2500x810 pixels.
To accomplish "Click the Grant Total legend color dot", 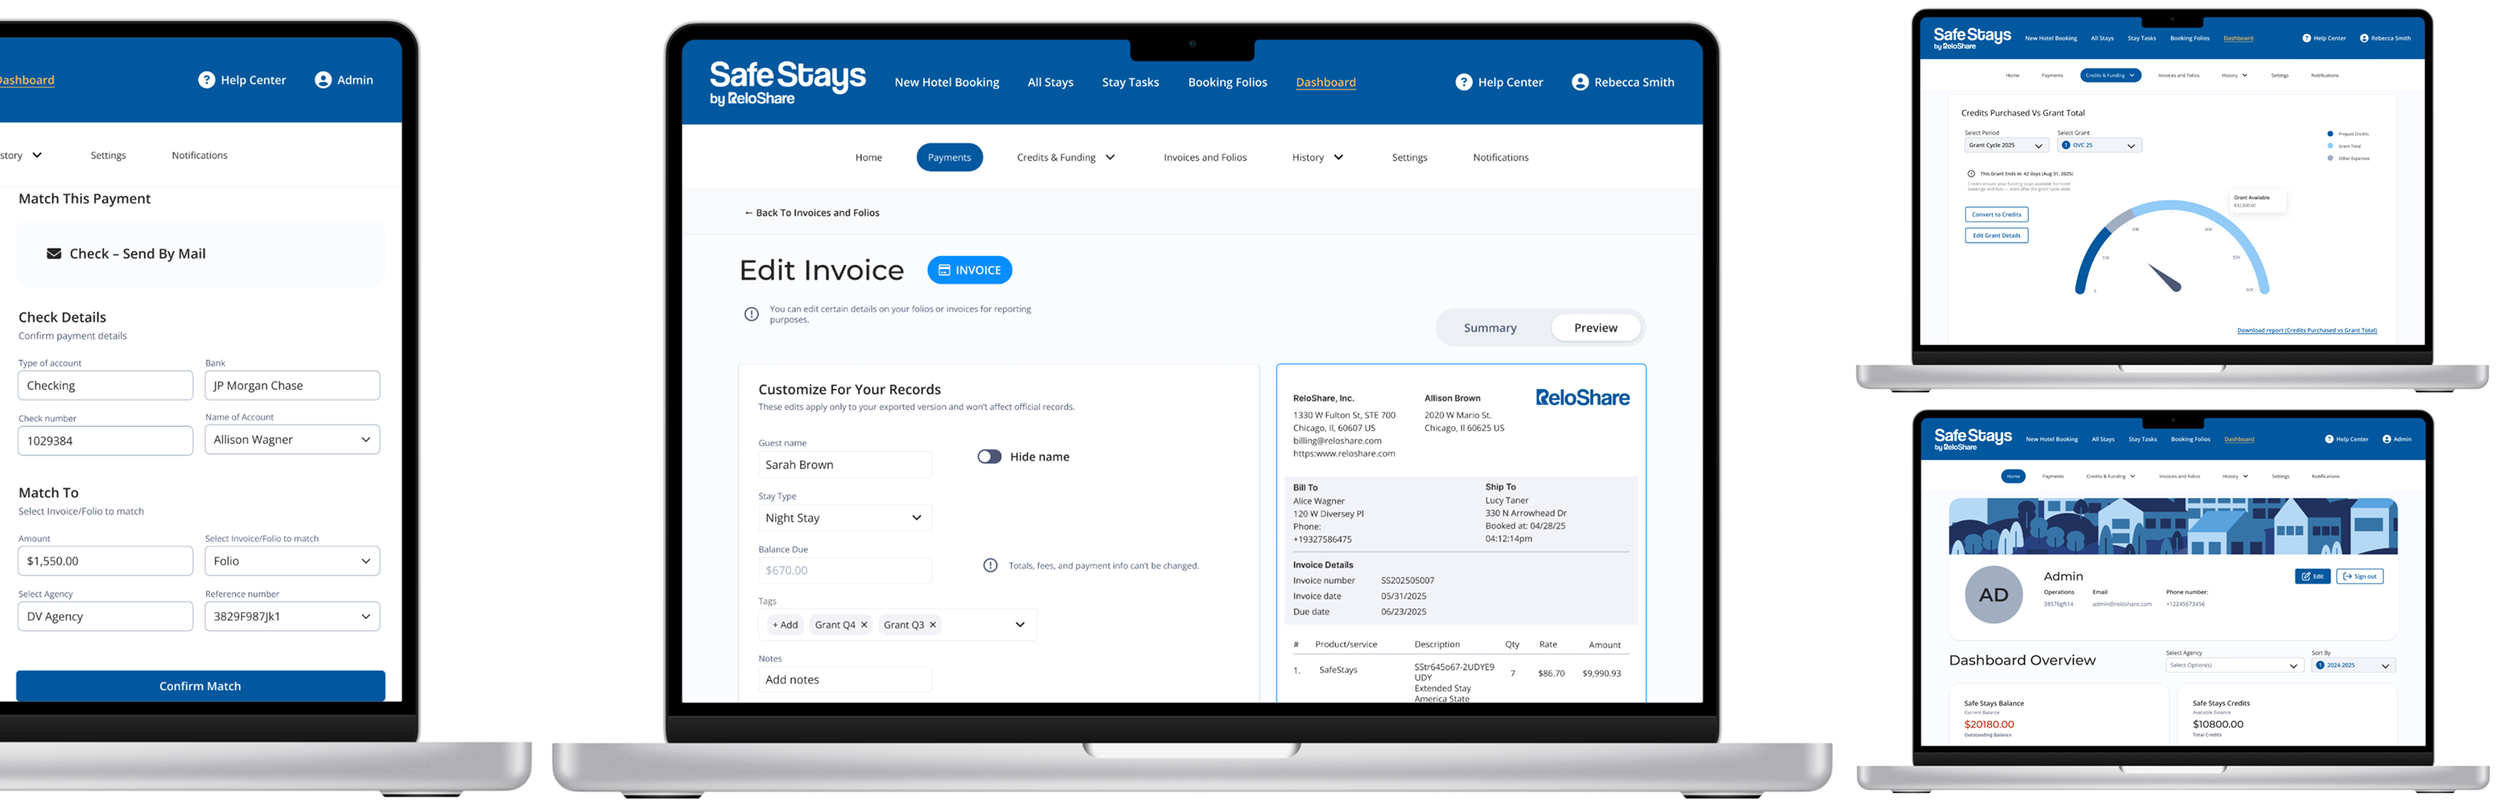I will [x=2330, y=146].
